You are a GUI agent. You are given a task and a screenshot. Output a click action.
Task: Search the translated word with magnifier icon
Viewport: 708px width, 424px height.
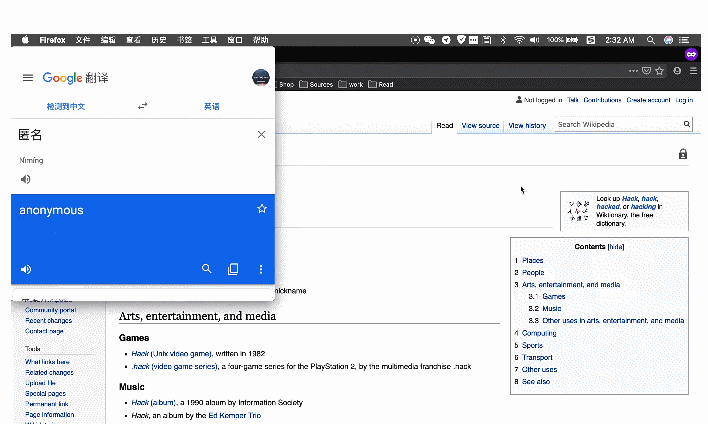(x=207, y=269)
